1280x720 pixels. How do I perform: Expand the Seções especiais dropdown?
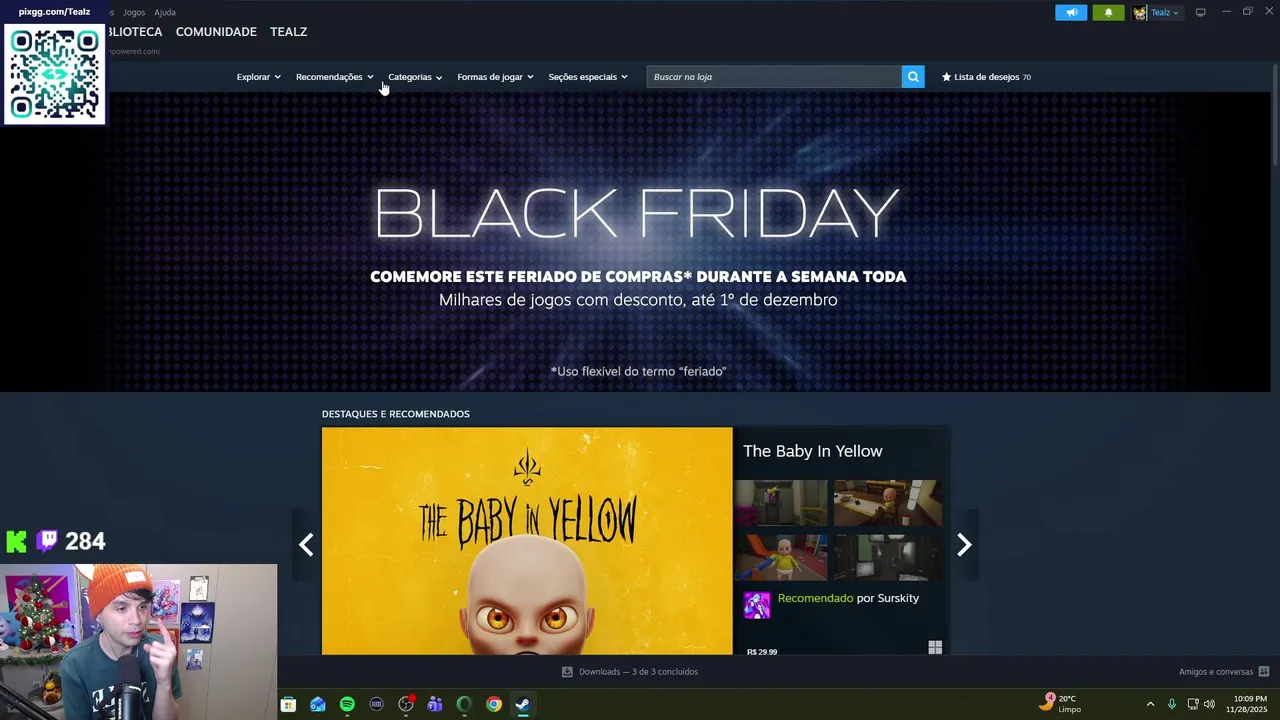588,77
